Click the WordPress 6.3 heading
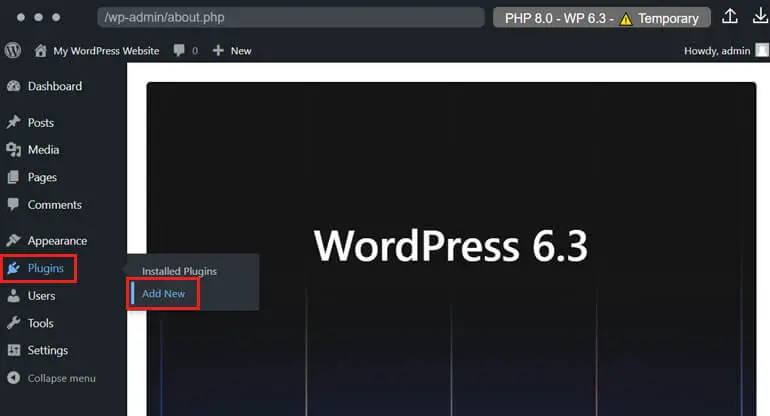This screenshot has height=416, width=770. (x=451, y=245)
